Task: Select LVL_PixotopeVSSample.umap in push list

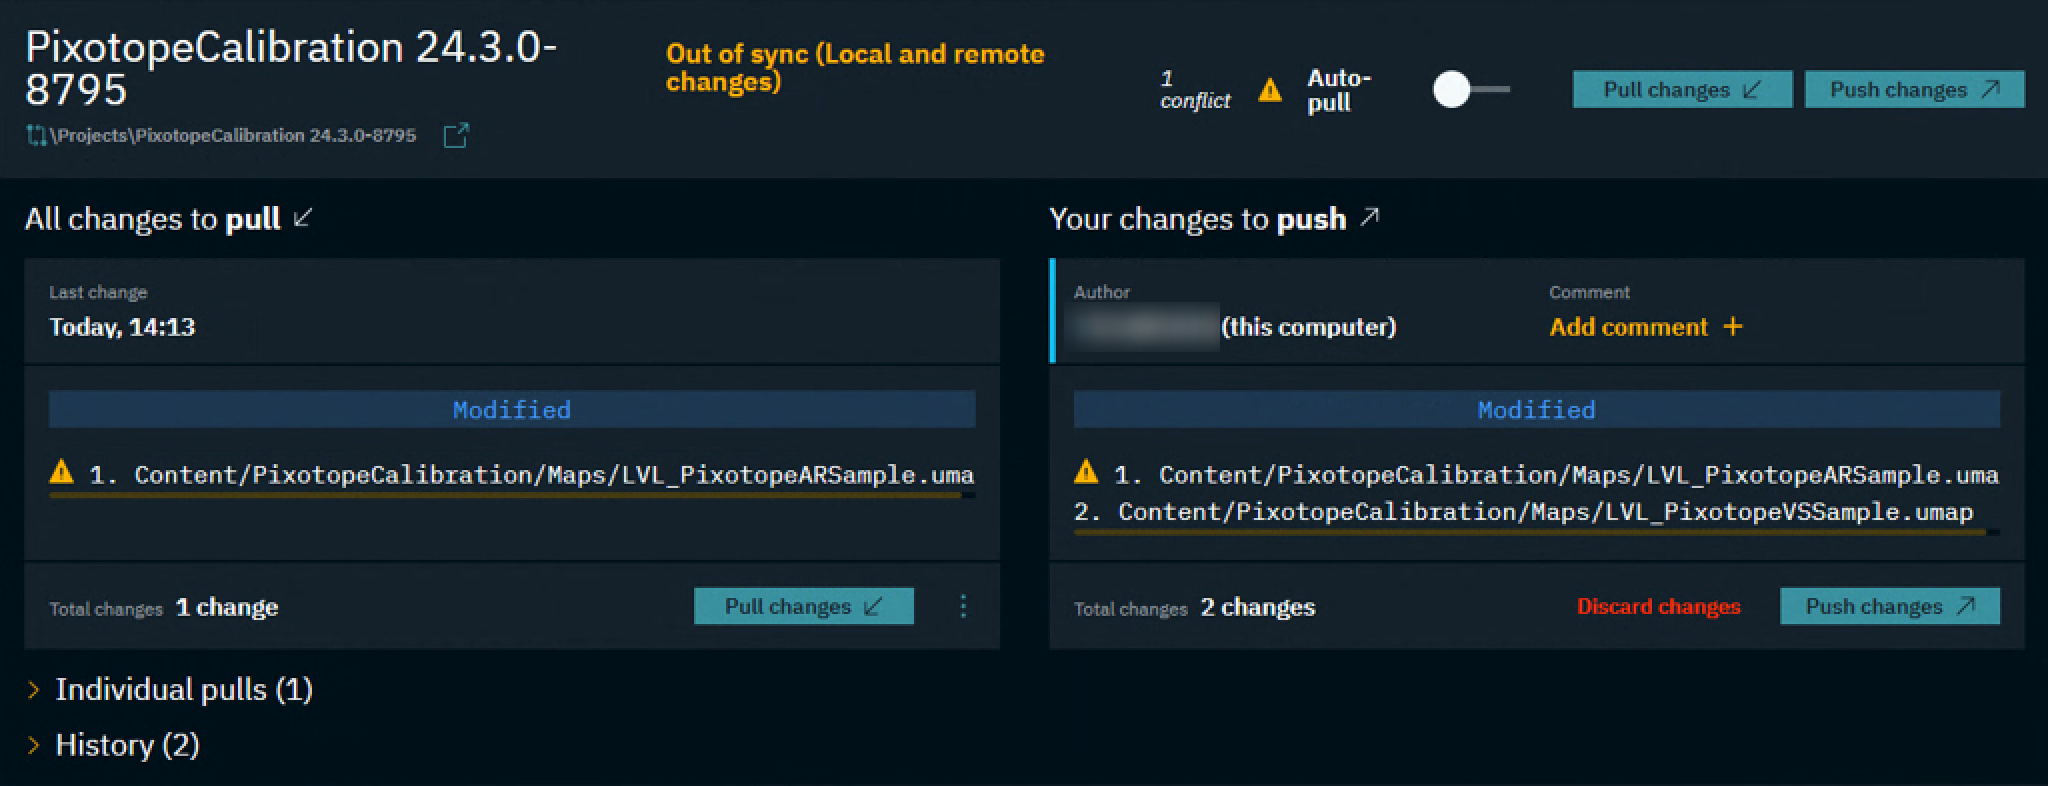Action: (1545, 512)
